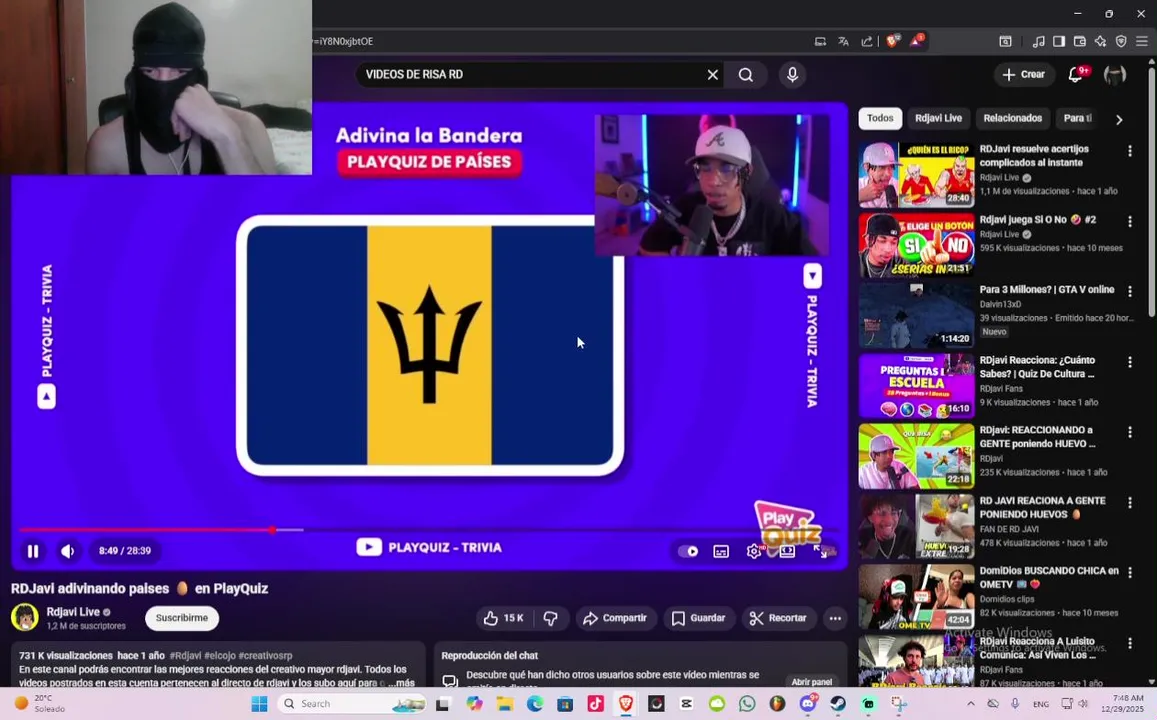
Task: Click the Compartir share button
Action: tap(615, 618)
